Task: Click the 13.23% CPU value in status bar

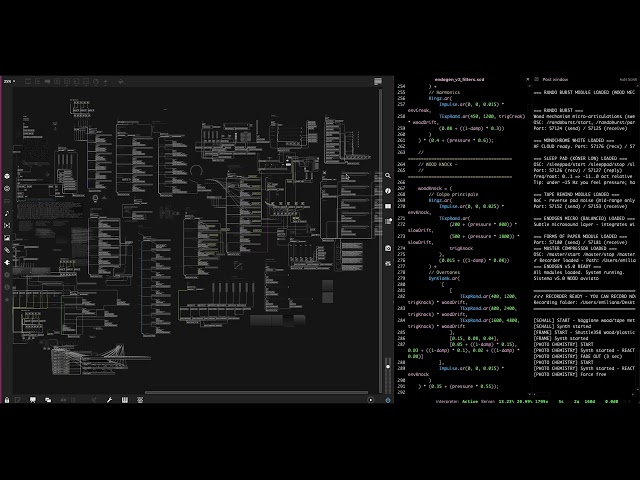Action: coord(506,402)
